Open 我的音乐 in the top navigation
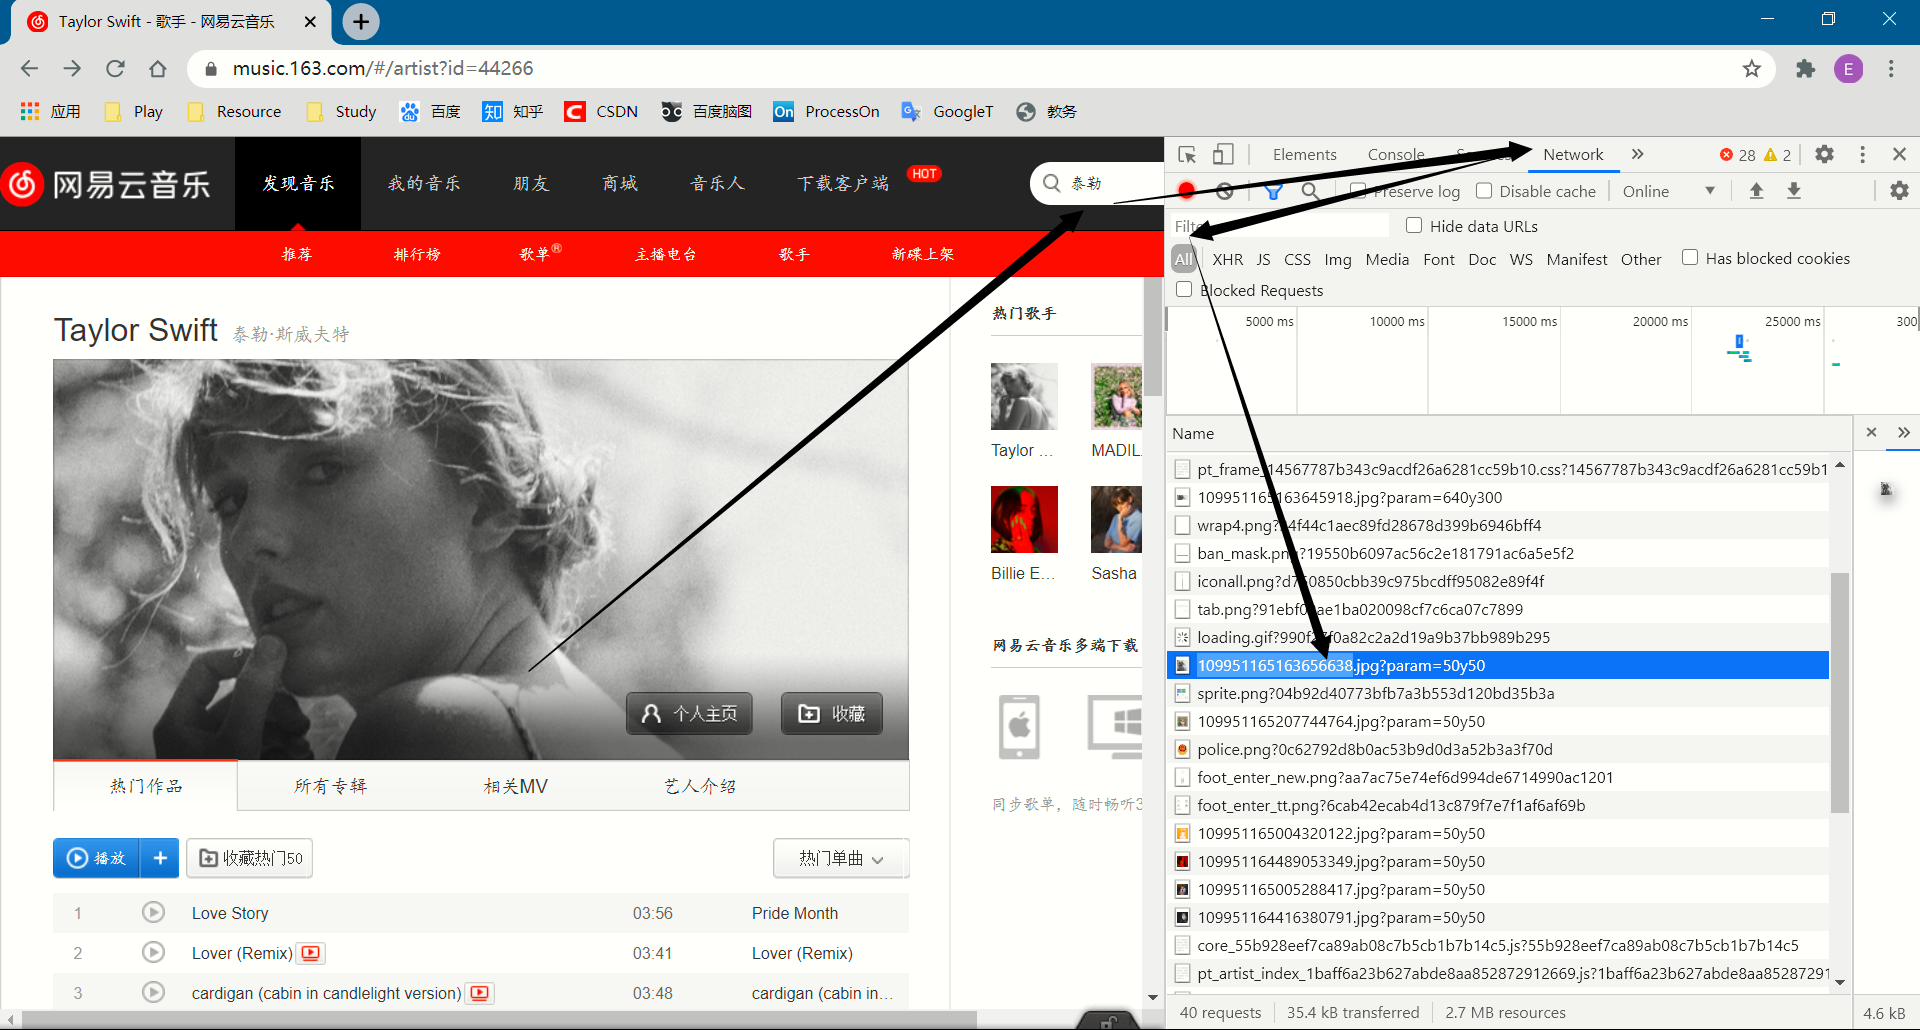The width and height of the screenshot is (1920, 1030). coord(424,183)
